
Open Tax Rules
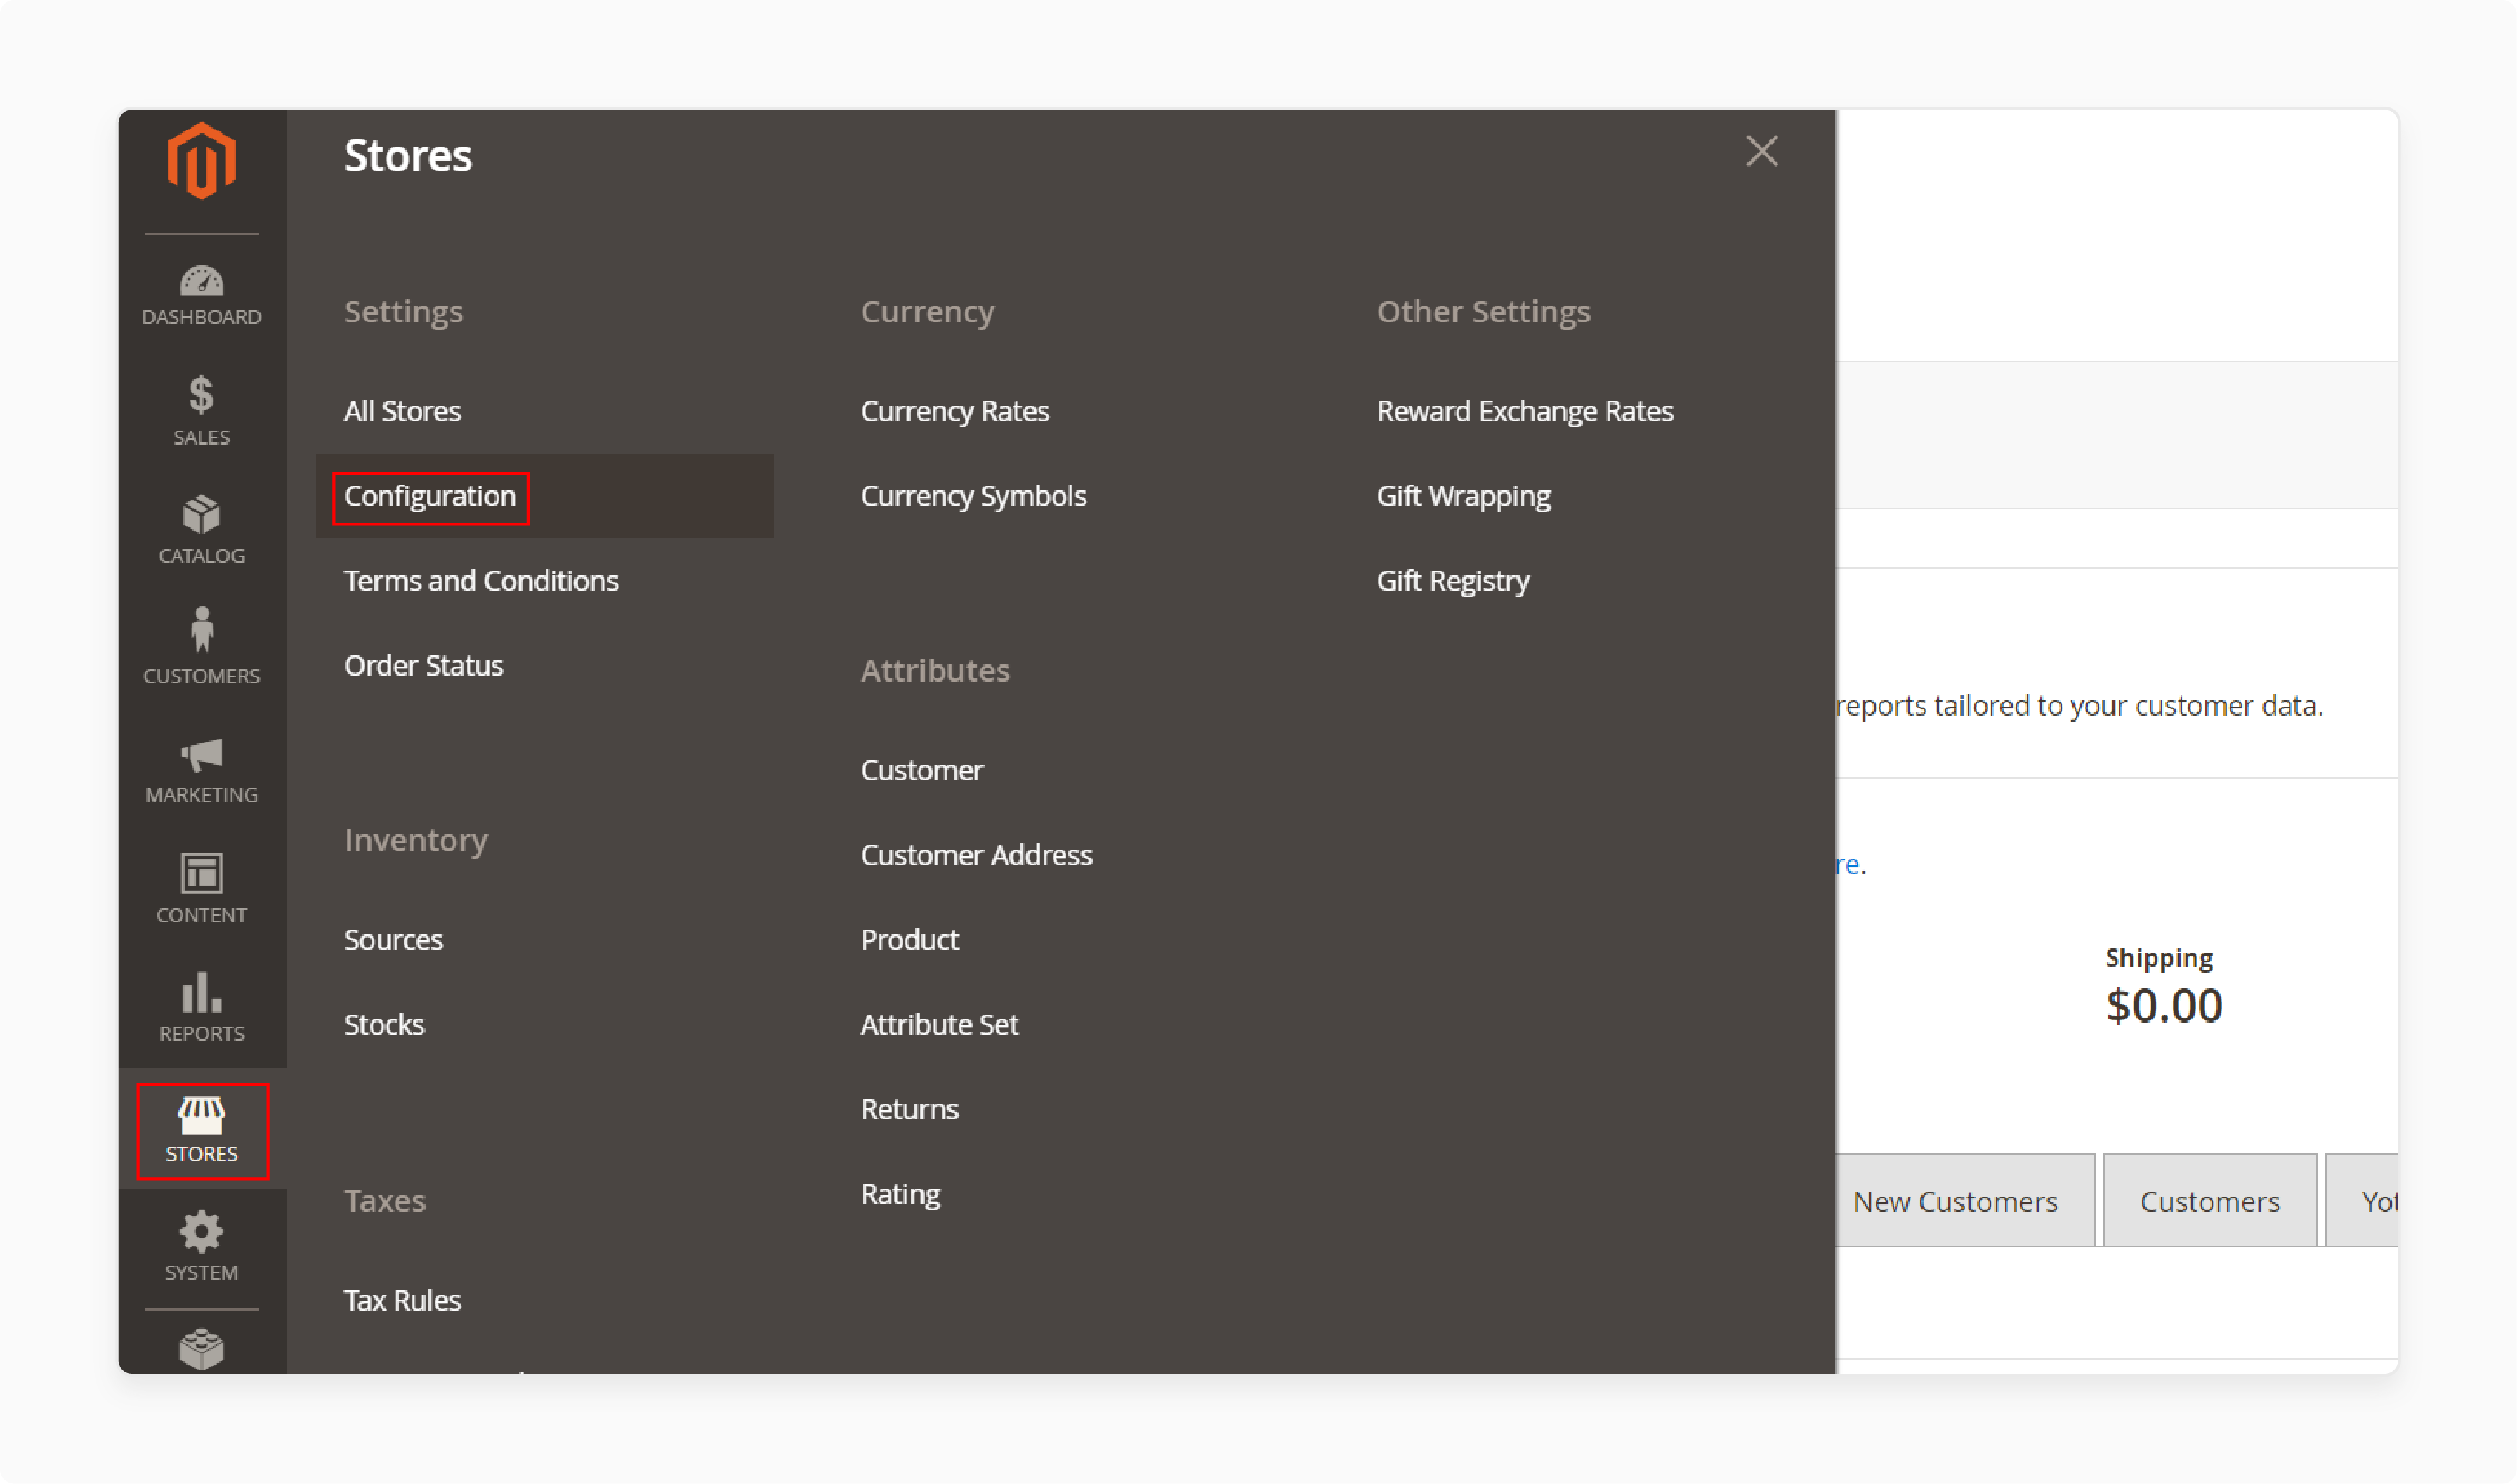[402, 1301]
